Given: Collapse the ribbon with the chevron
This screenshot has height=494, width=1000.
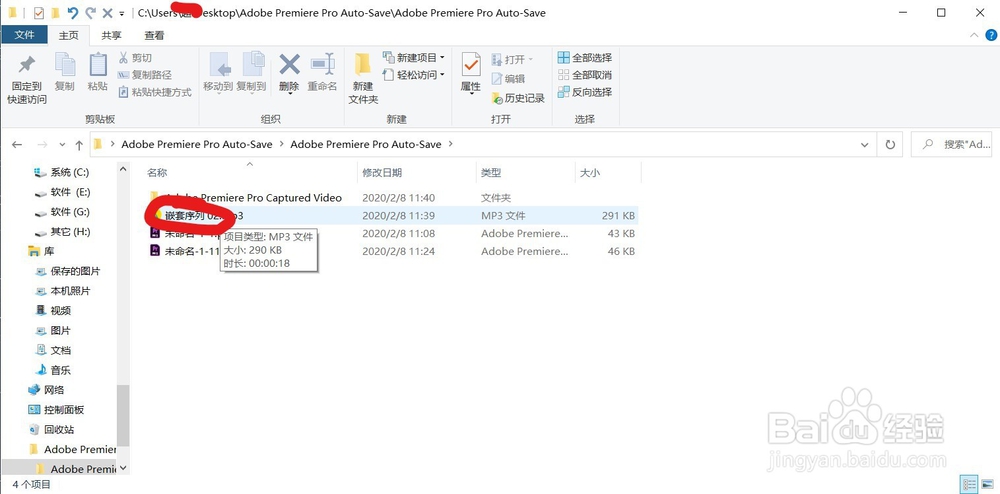Looking at the screenshot, I should pos(974,36).
